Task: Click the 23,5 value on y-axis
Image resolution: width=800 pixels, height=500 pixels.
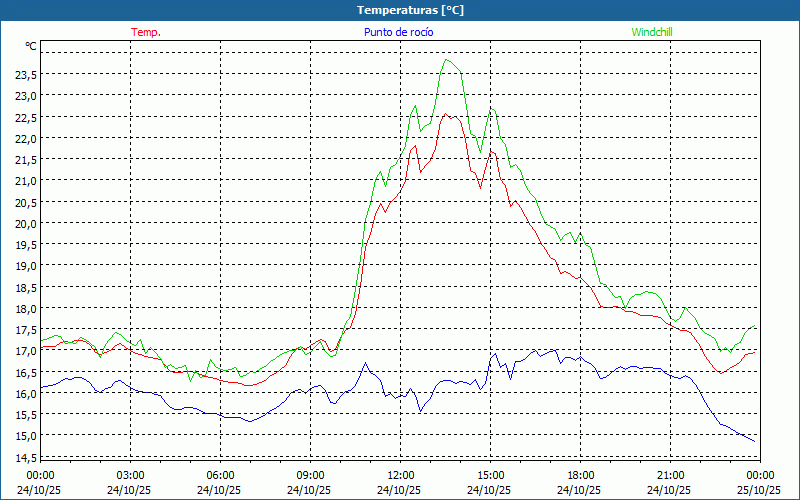Action: coord(26,74)
